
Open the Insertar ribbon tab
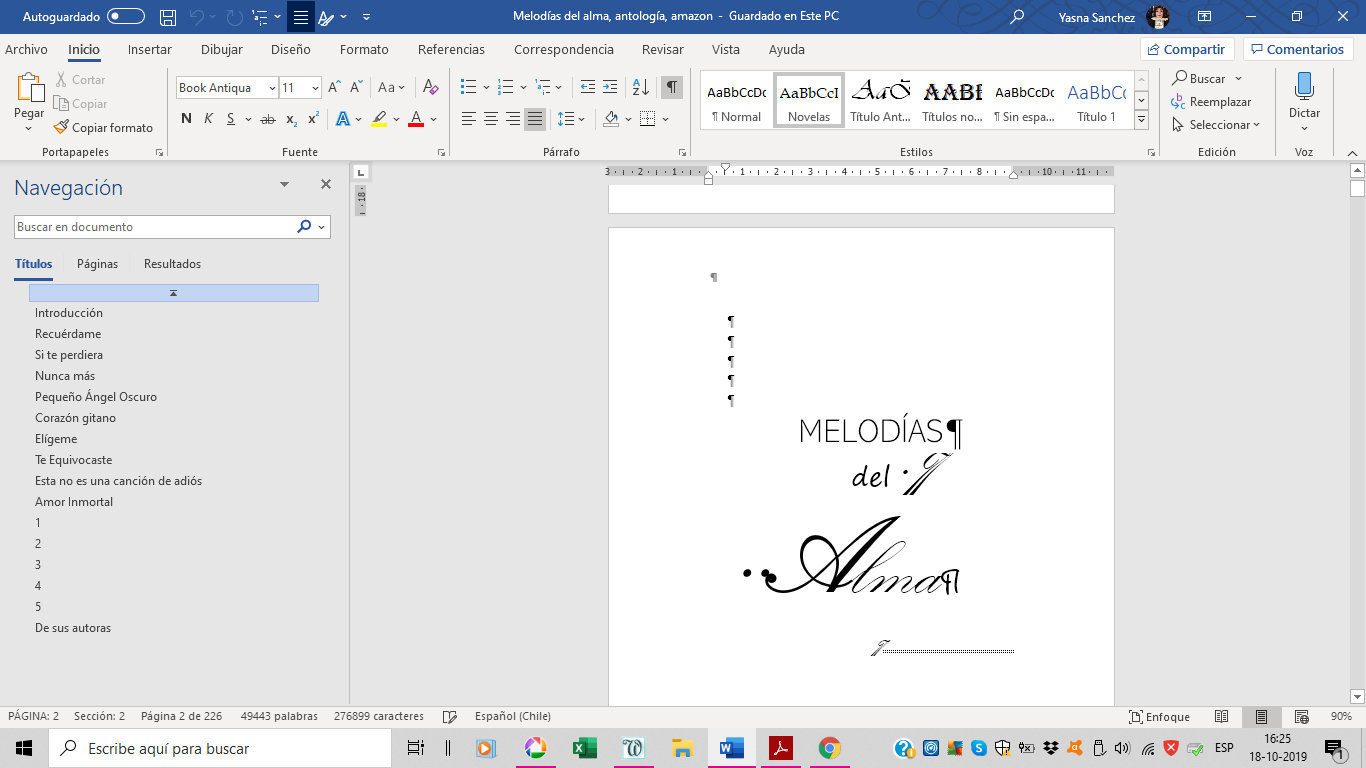tap(150, 49)
